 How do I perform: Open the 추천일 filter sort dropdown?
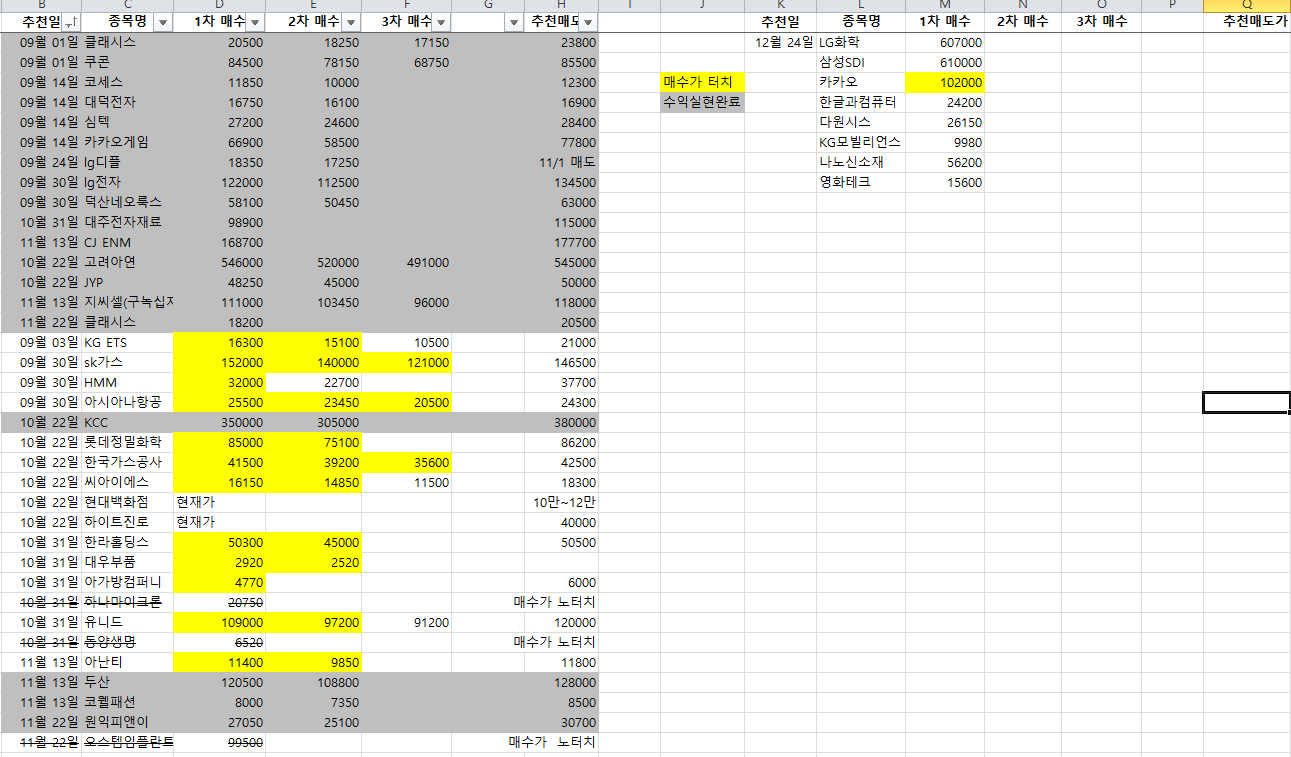coord(73,22)
